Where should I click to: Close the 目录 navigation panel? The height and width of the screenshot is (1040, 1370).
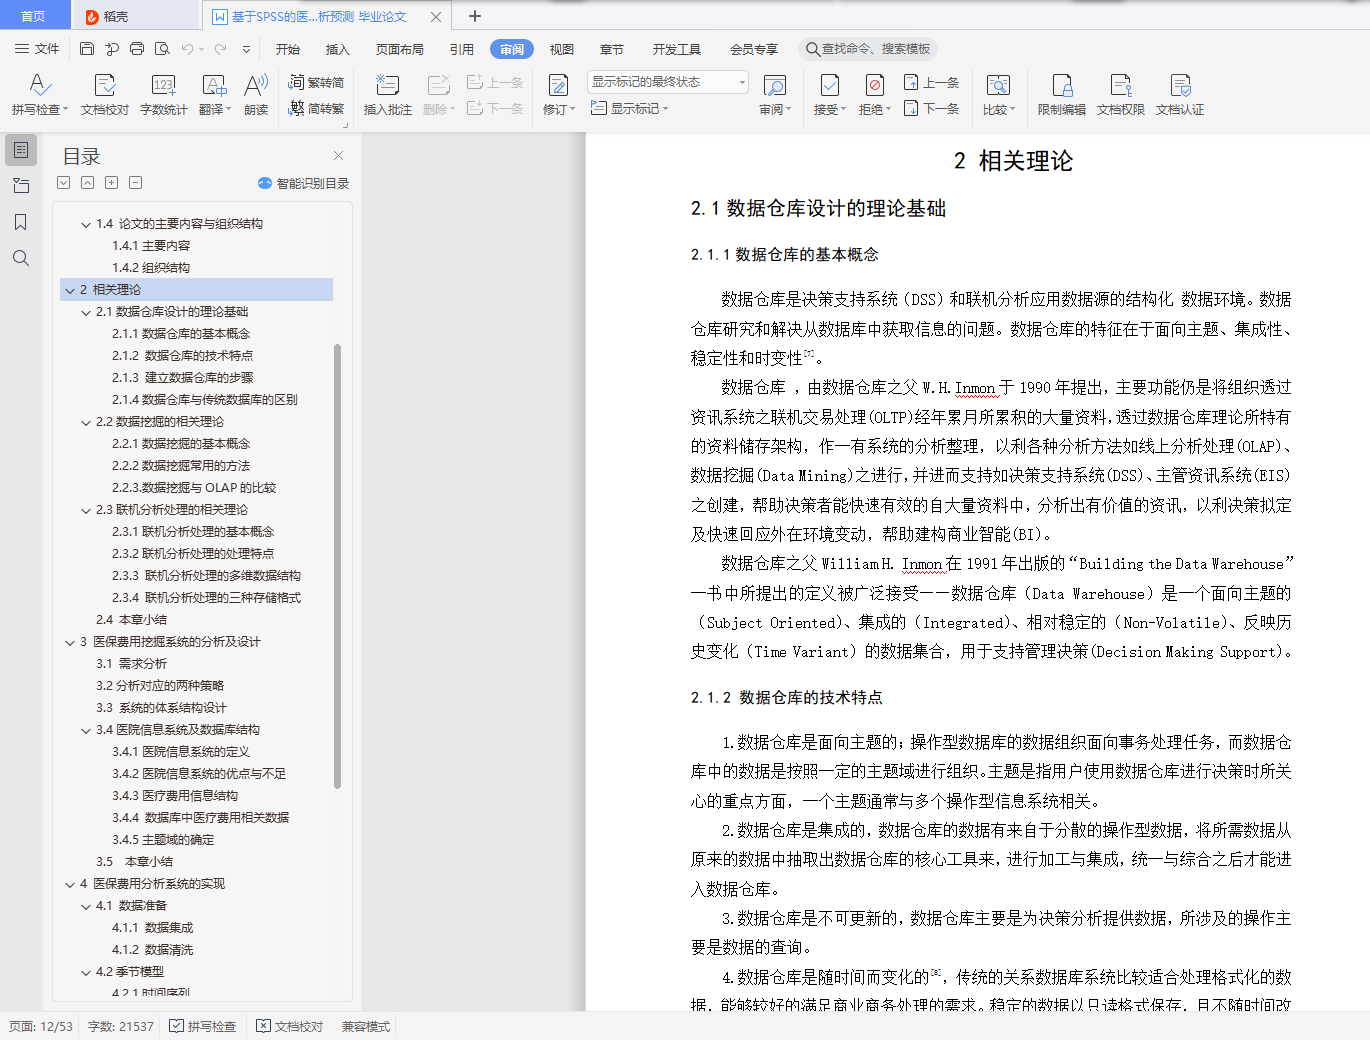point(338,155)
